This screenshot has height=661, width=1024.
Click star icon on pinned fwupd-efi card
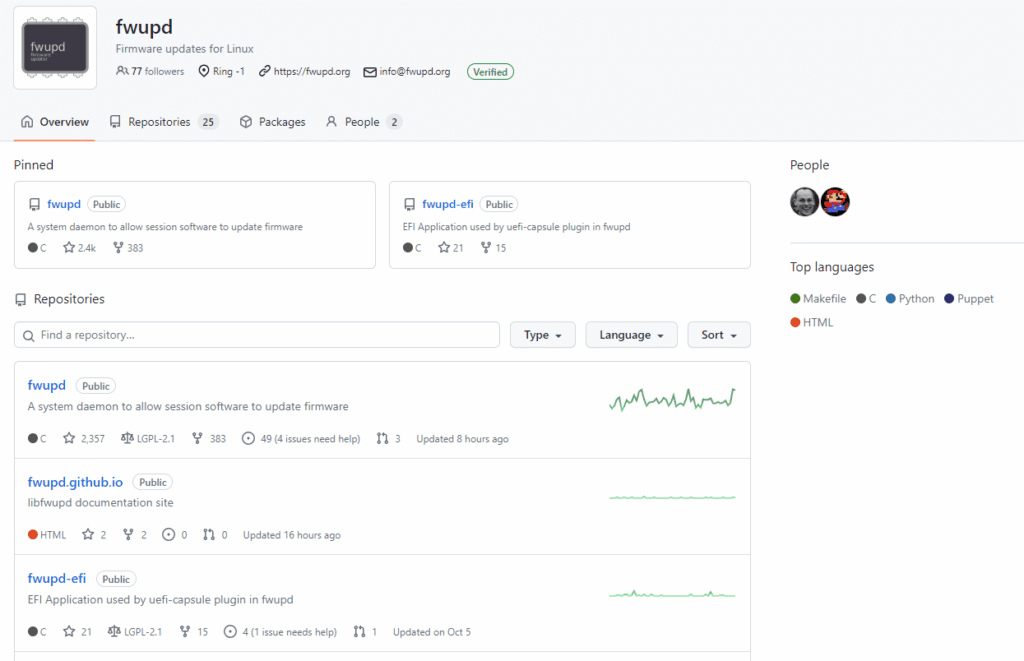pyautogui.click(x=444, y=248)
